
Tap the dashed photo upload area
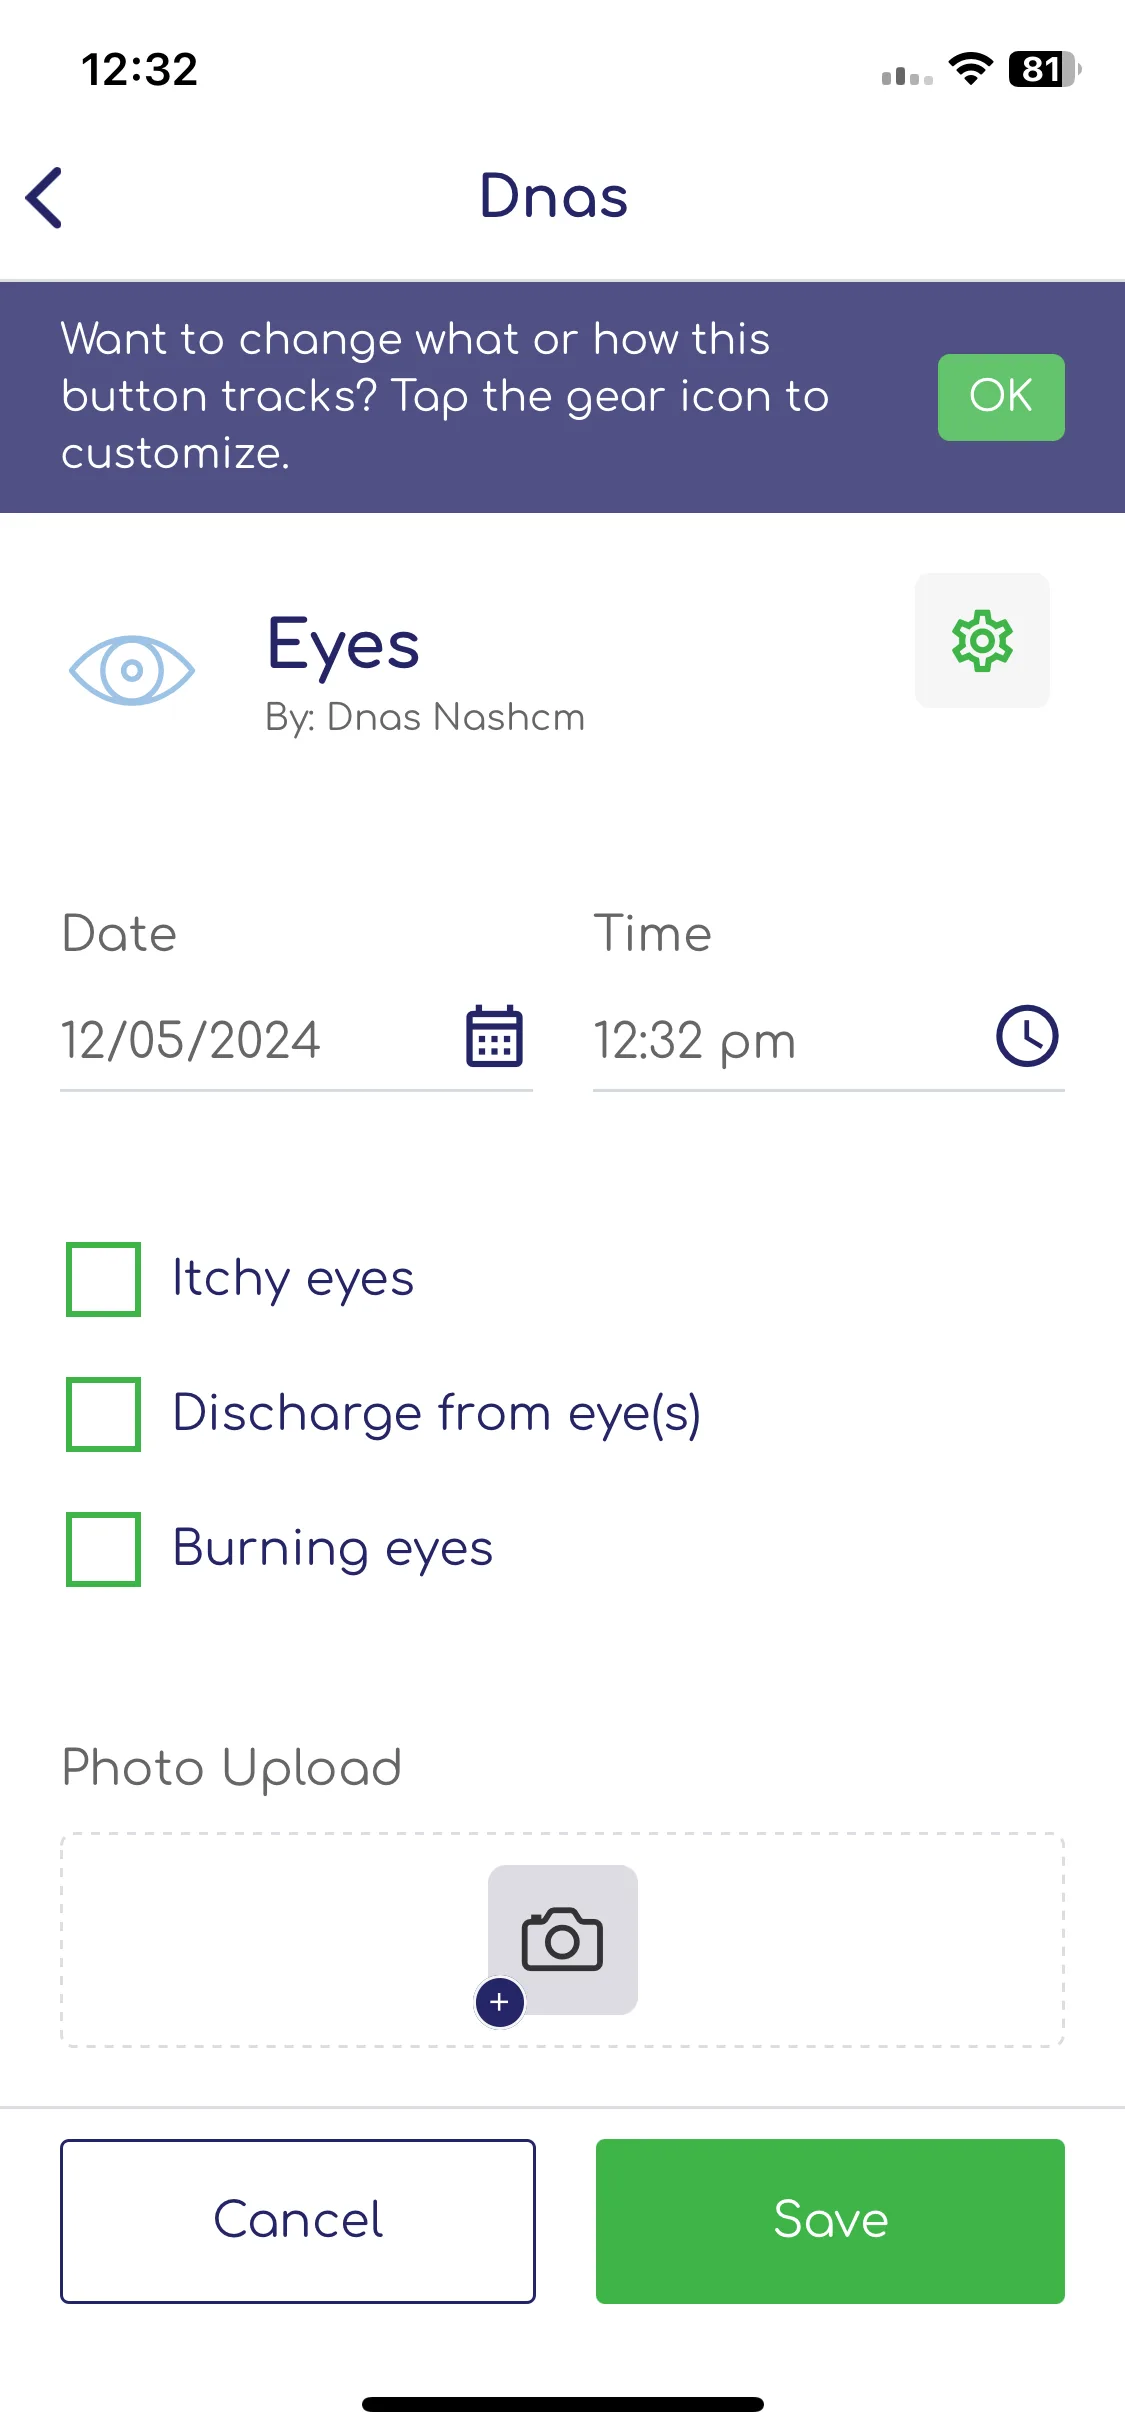[562, 1940]
